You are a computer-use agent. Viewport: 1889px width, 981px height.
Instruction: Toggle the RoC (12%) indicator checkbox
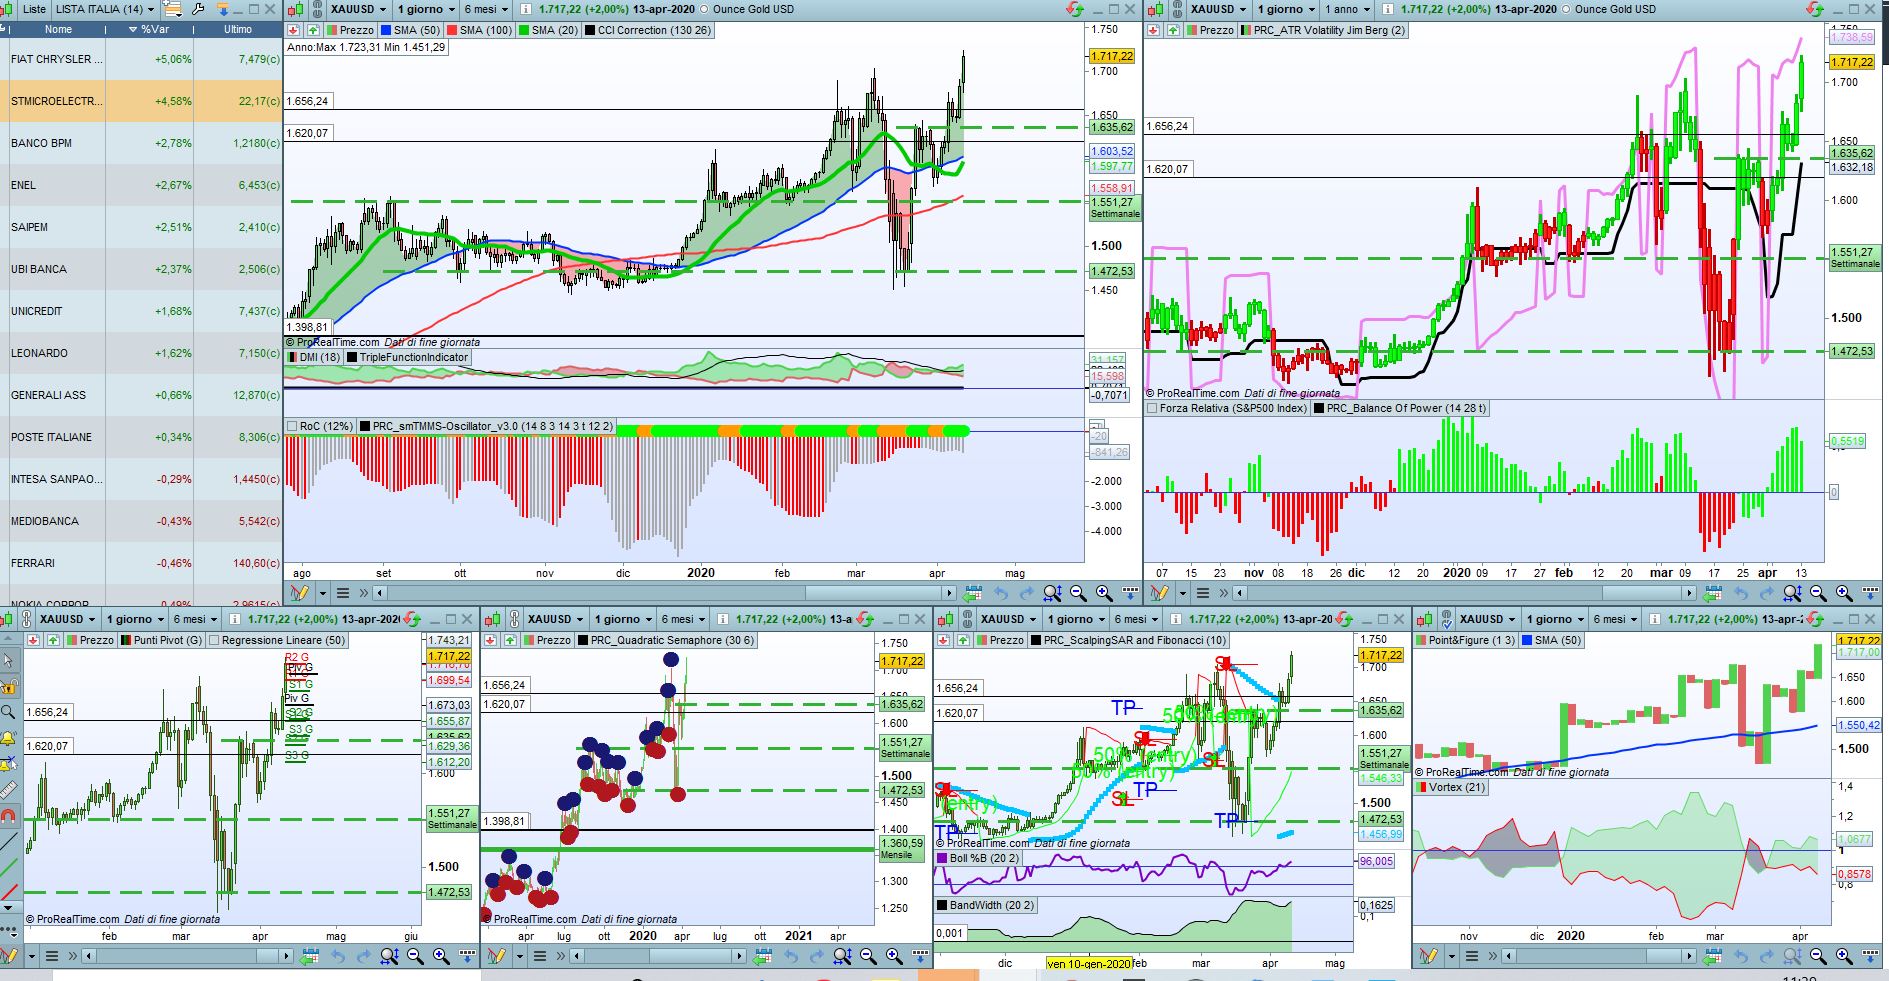pos(292,426)
